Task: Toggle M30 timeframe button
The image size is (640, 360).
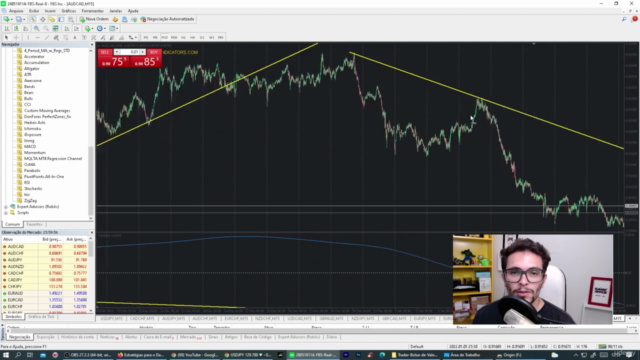Action: (174, 37)
